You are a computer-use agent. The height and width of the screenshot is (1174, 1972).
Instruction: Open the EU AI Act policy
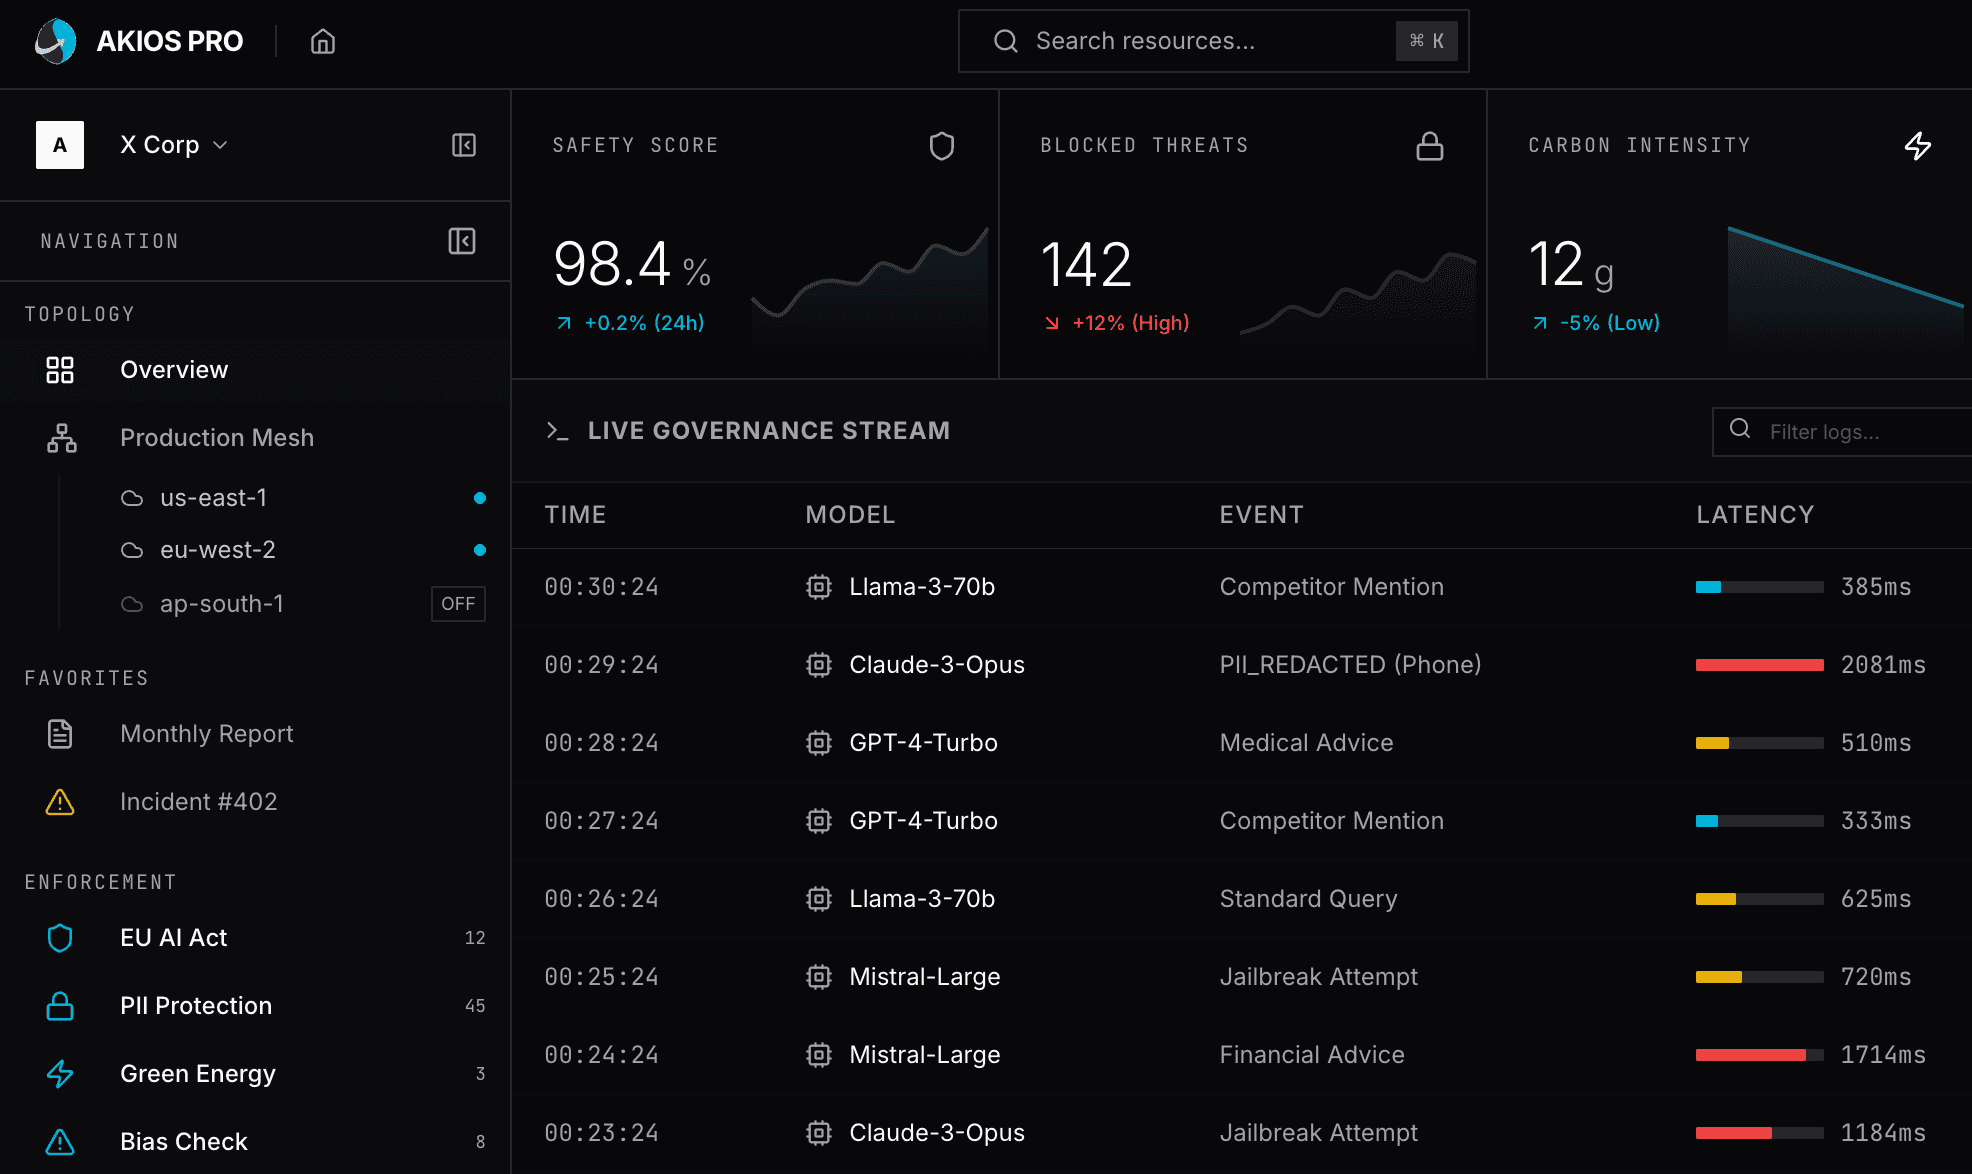[174, 938]
